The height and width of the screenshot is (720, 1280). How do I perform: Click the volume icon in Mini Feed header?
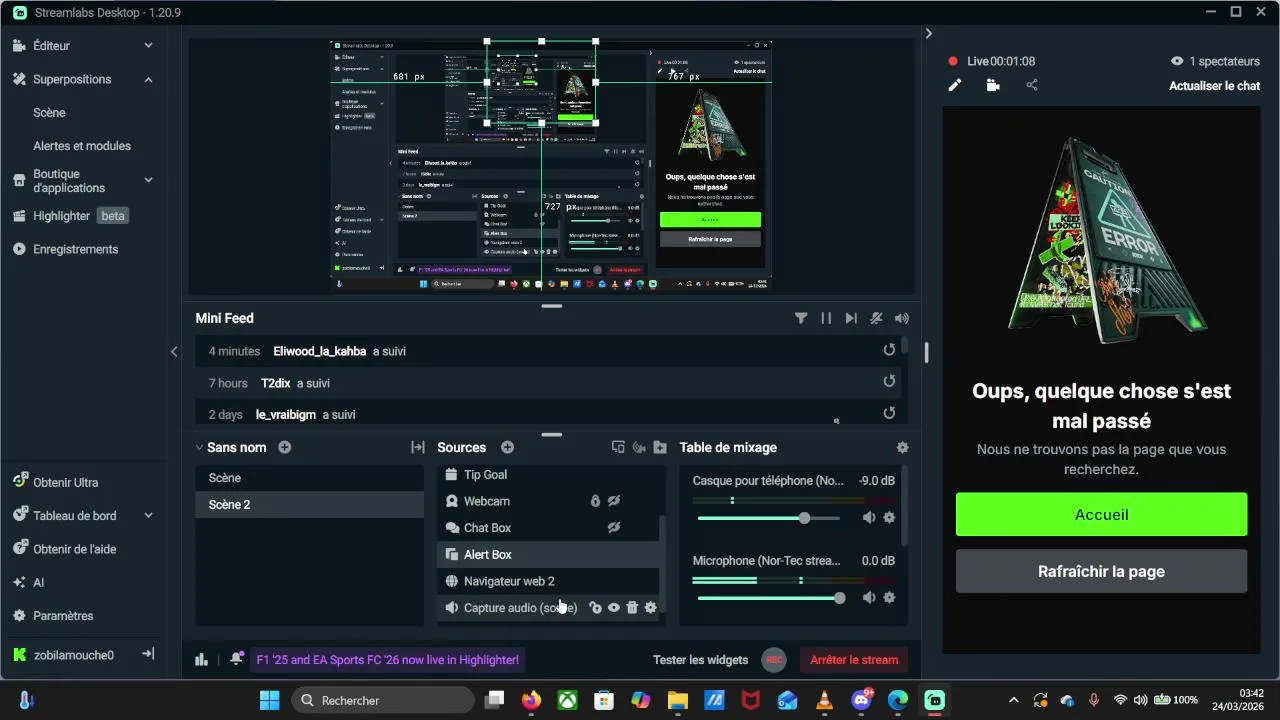coord(902,318)
